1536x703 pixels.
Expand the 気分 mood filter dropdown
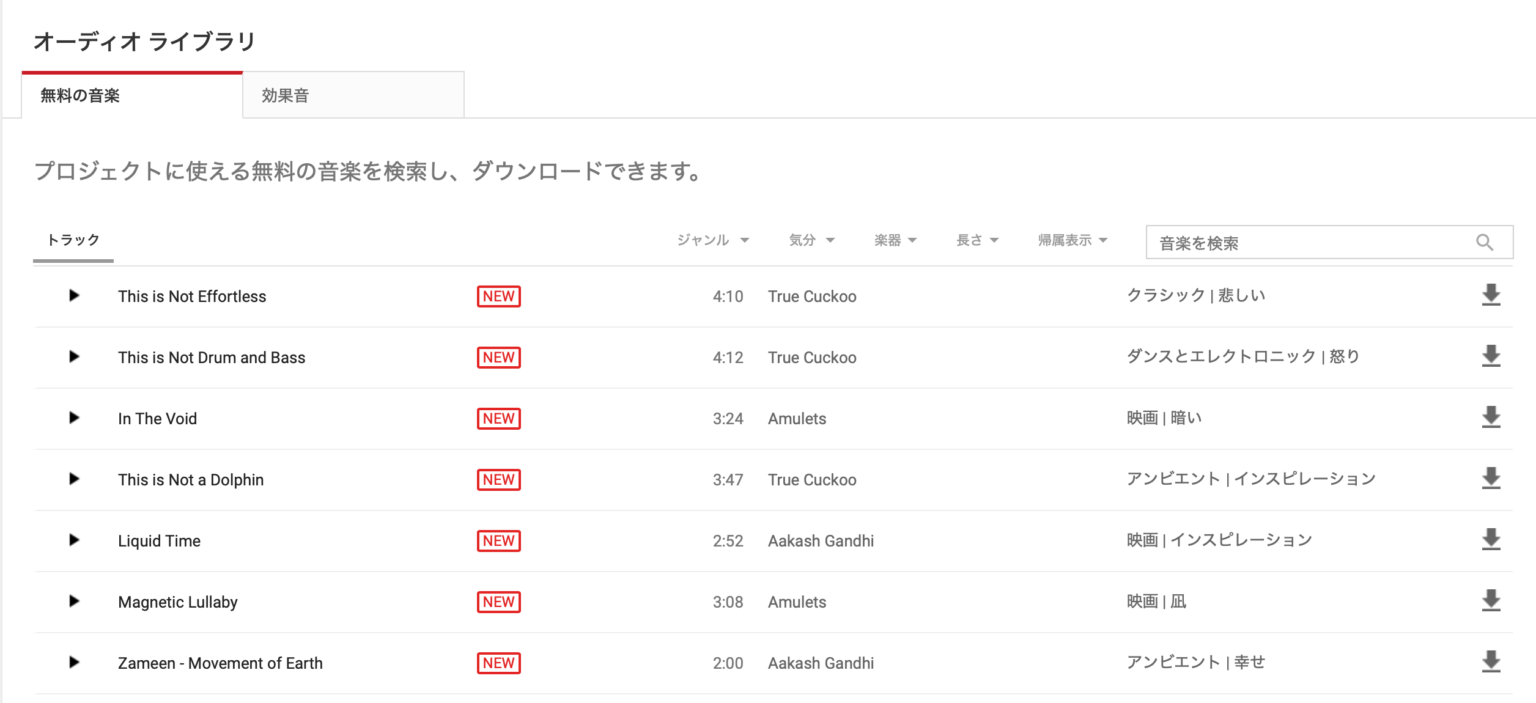[811, 240]
